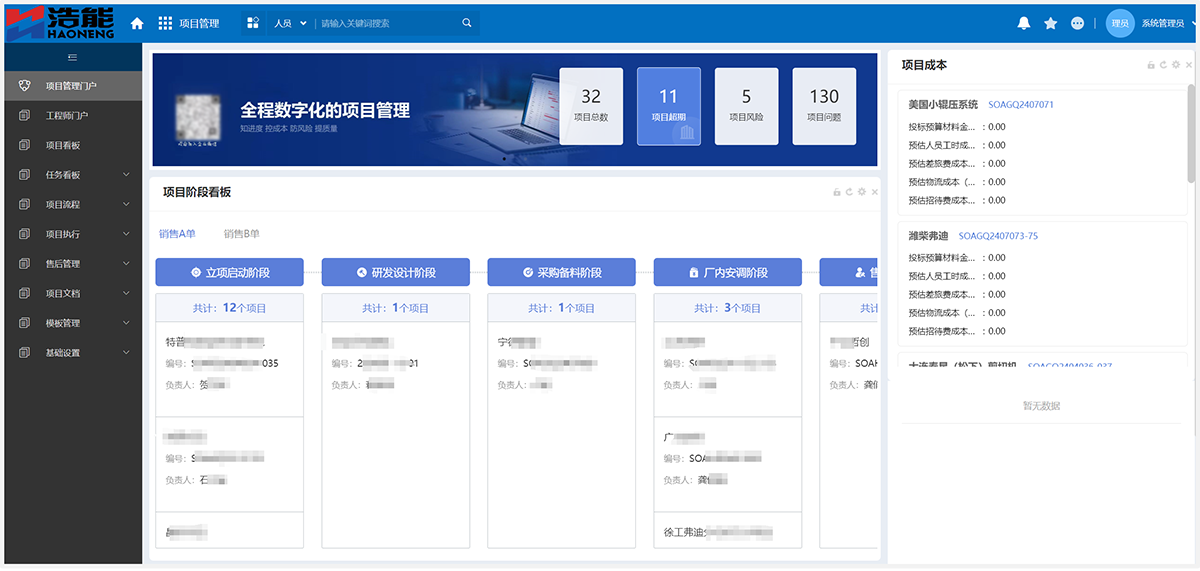Screen dimensions: 1200x571
Task: Click the 项目执行 sidebar icon
Action: [x=25, y=234]
